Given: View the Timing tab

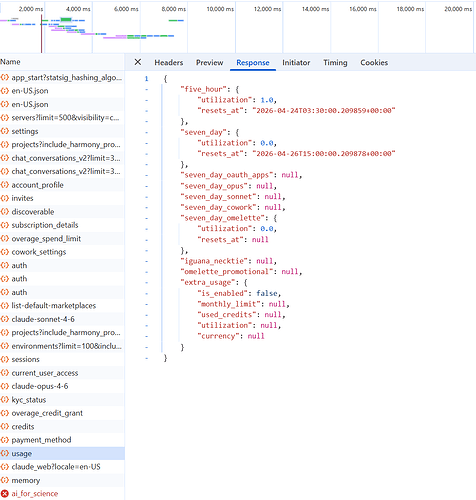Looking at the screenshot, I should click(335, 63).
